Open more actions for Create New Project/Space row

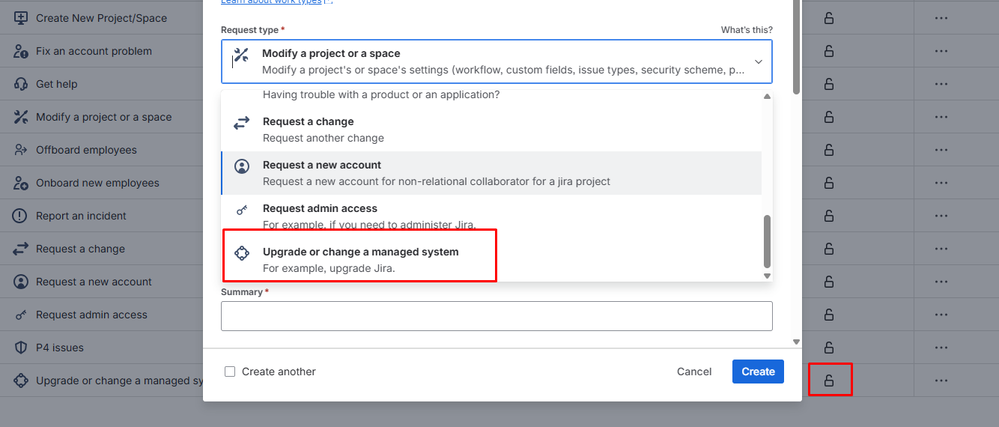point(941,18)
